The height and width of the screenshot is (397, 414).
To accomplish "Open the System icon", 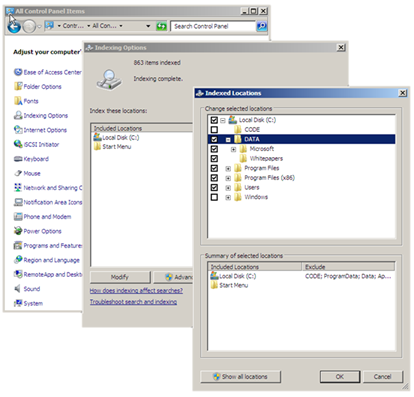I will [18, 303].
